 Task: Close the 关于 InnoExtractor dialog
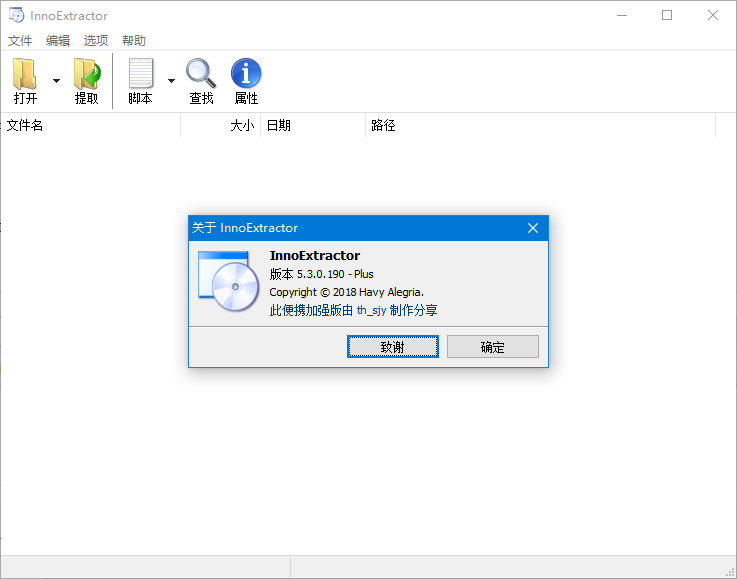click(x=533, y=228)
